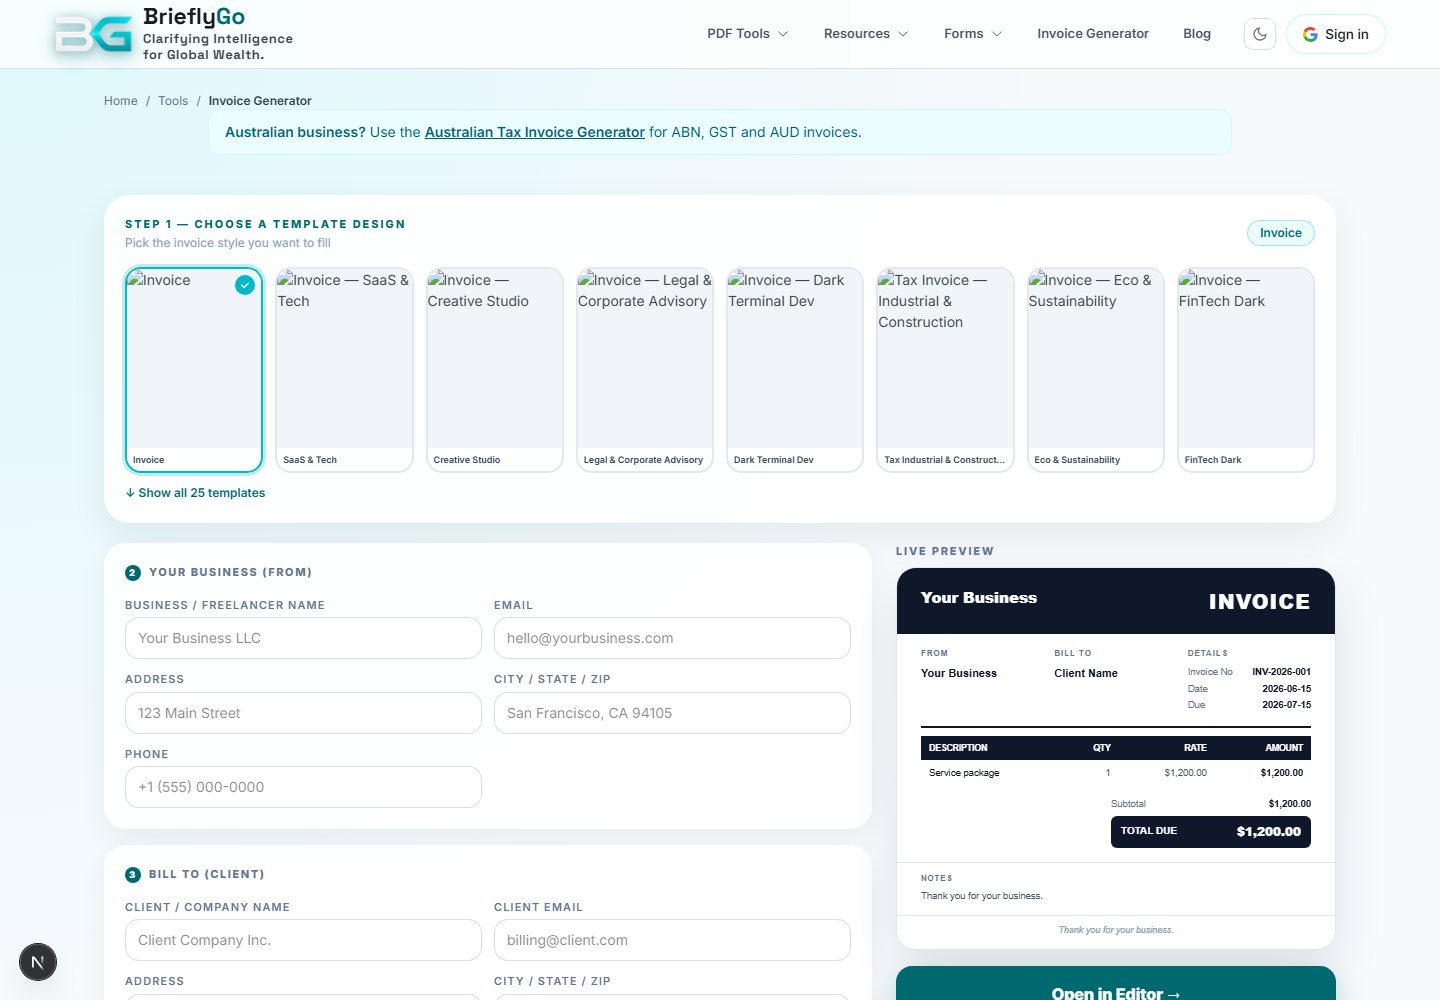
Task: Click the selected checkmark on Invoice template
Action: (x=245, y=285)
